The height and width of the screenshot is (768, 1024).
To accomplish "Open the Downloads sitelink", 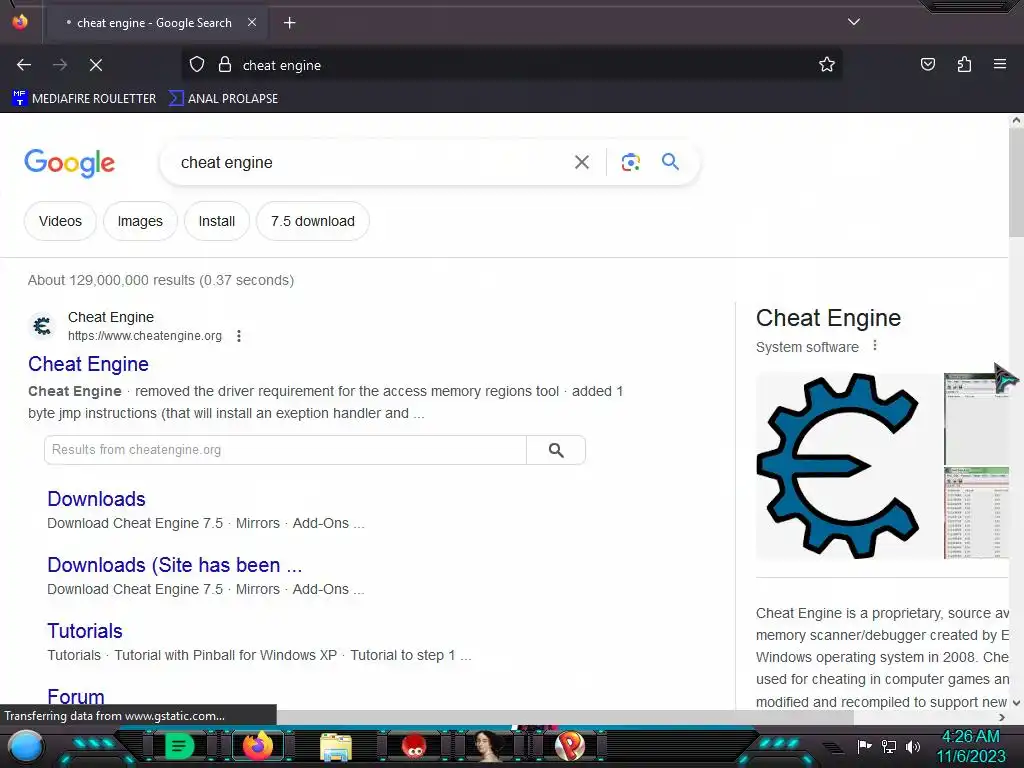I will click(x=96, y=499).
